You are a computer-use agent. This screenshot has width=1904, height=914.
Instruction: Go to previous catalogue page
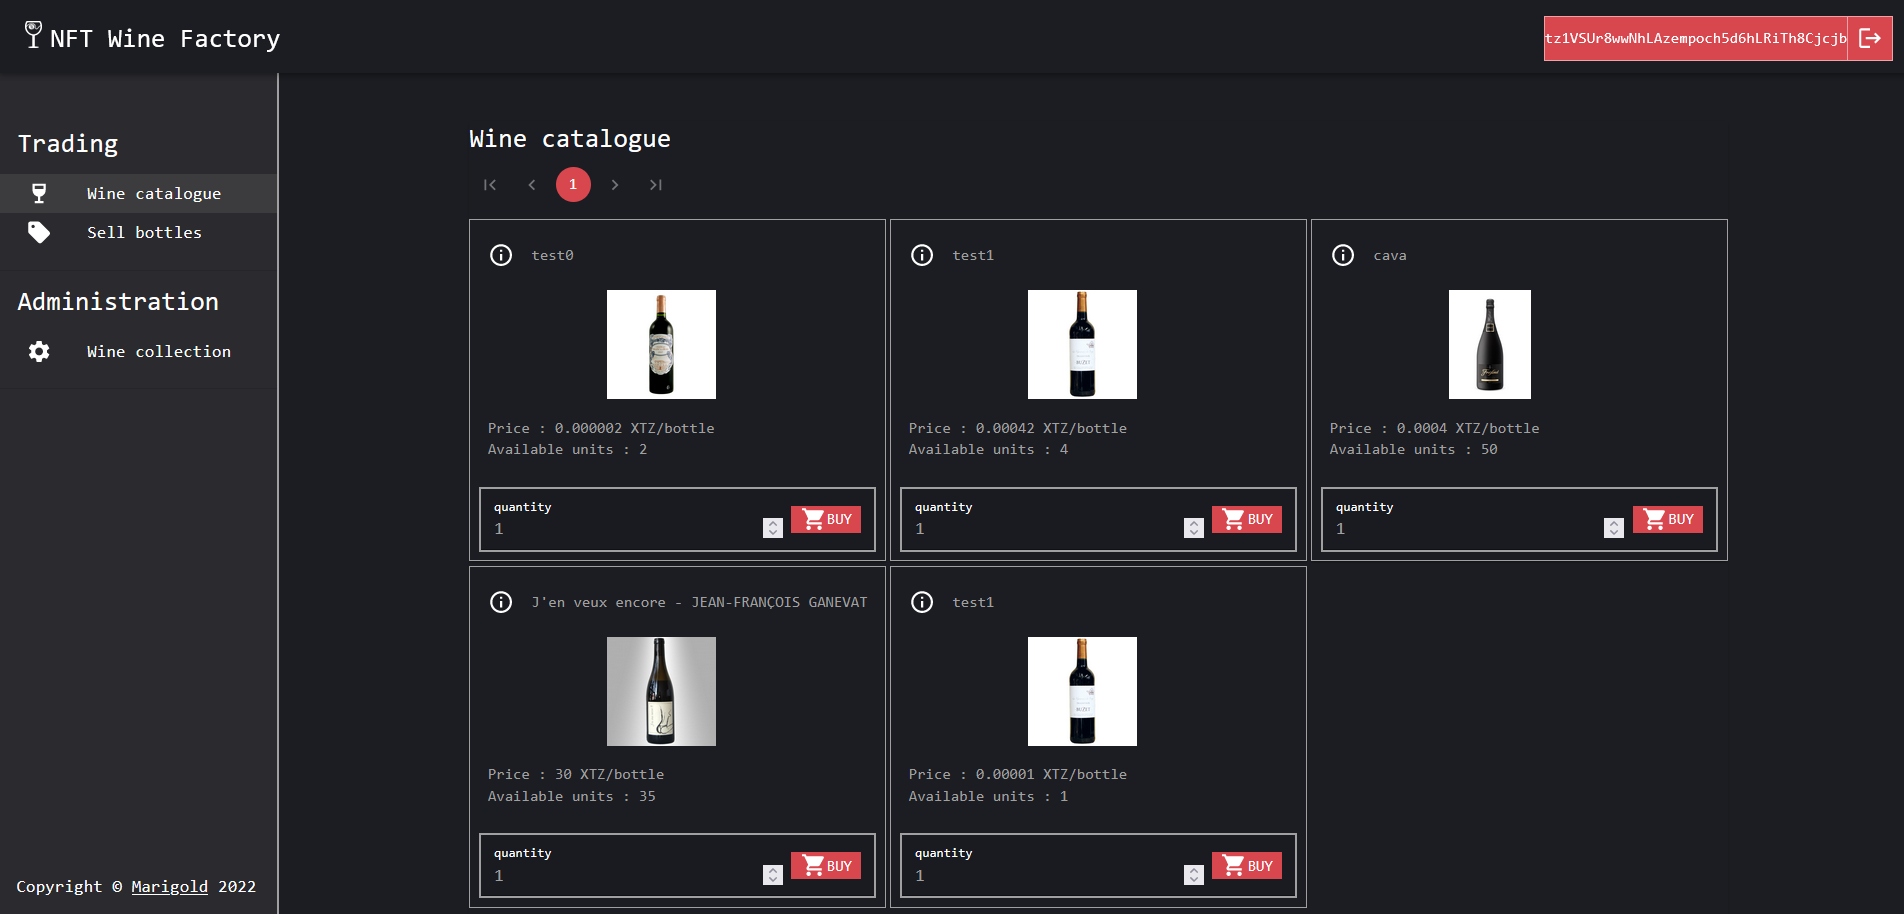532,185
